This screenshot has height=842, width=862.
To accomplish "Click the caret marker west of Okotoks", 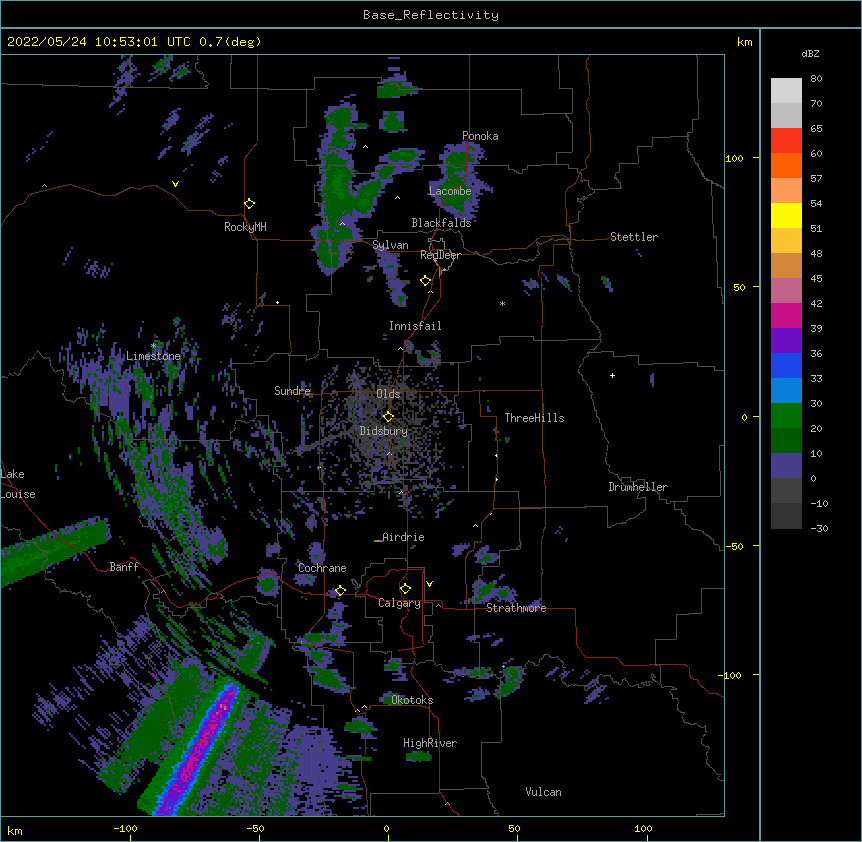I will point(364,707).
